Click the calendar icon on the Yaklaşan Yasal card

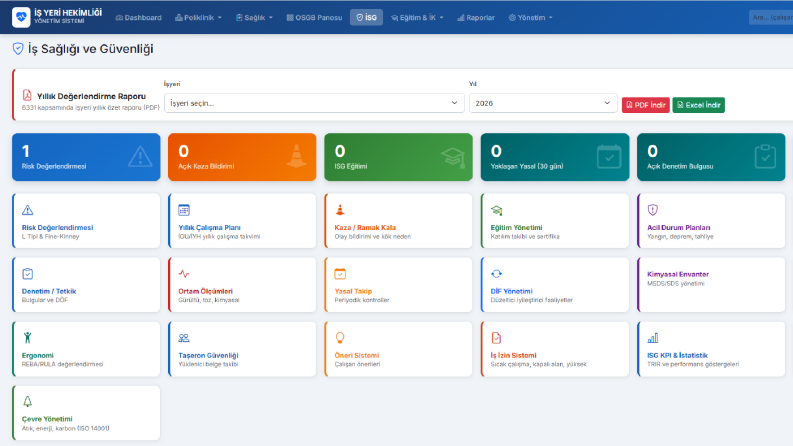609,156
